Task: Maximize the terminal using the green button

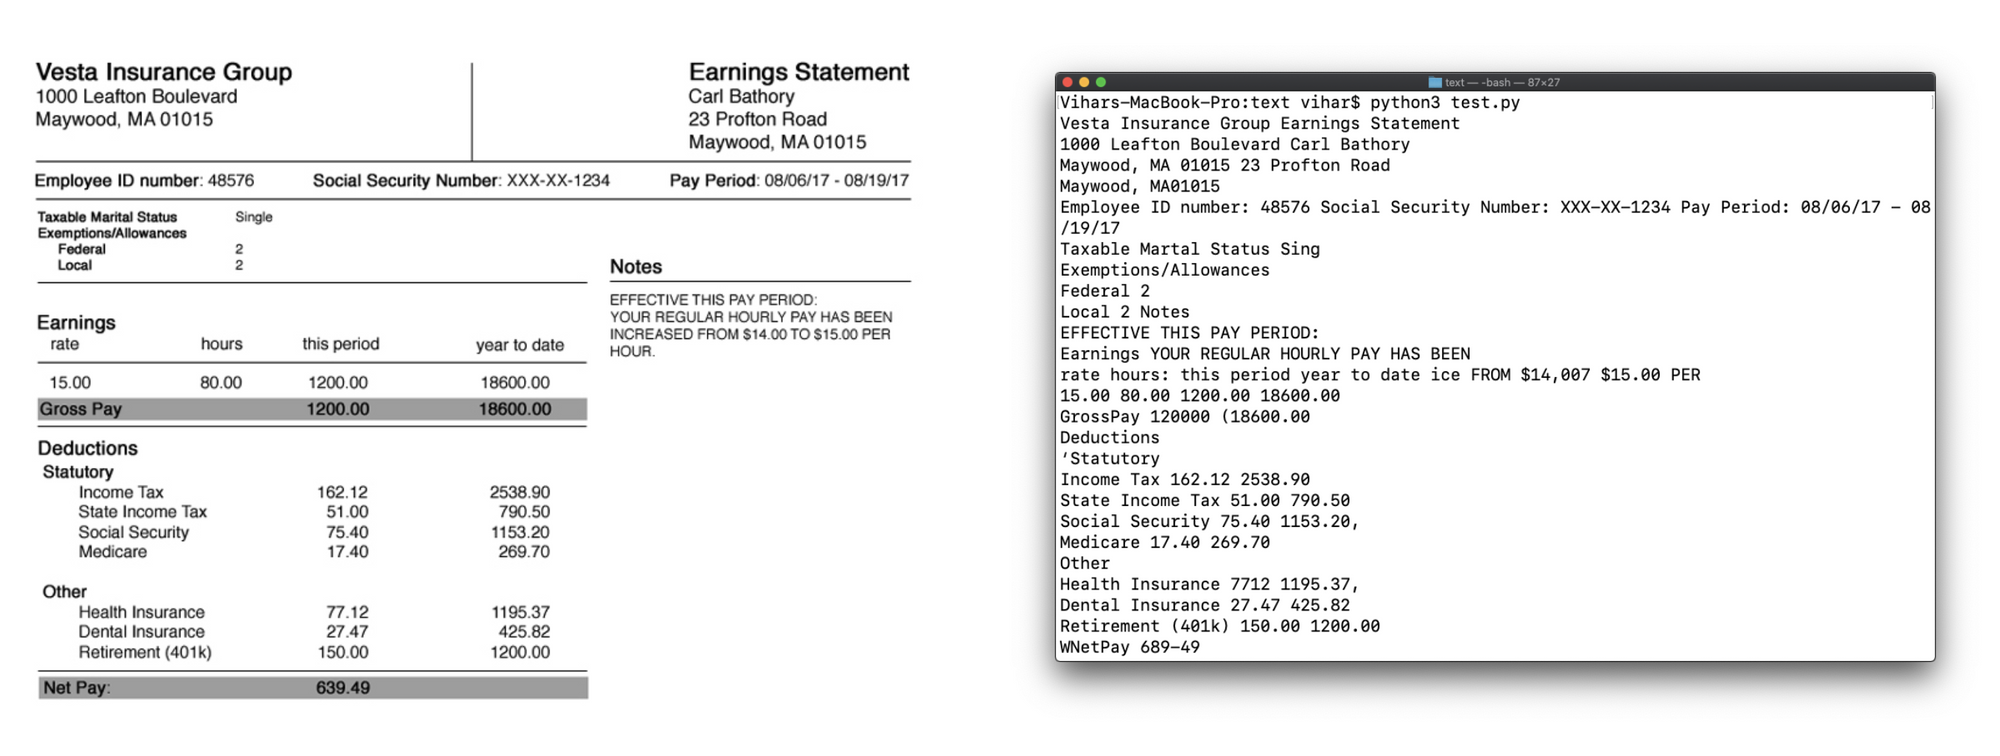Action: click(x=1101, y=82)
